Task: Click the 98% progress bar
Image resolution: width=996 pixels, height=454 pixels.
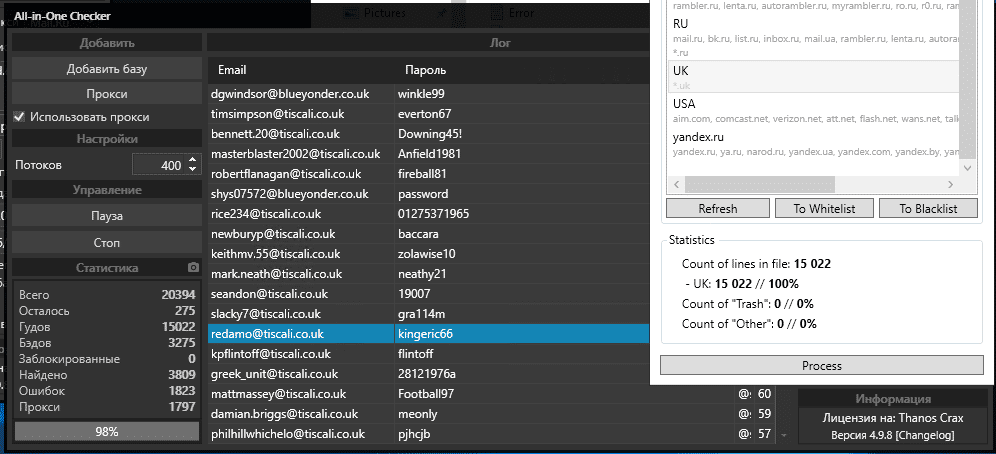Action: point(107,432)
